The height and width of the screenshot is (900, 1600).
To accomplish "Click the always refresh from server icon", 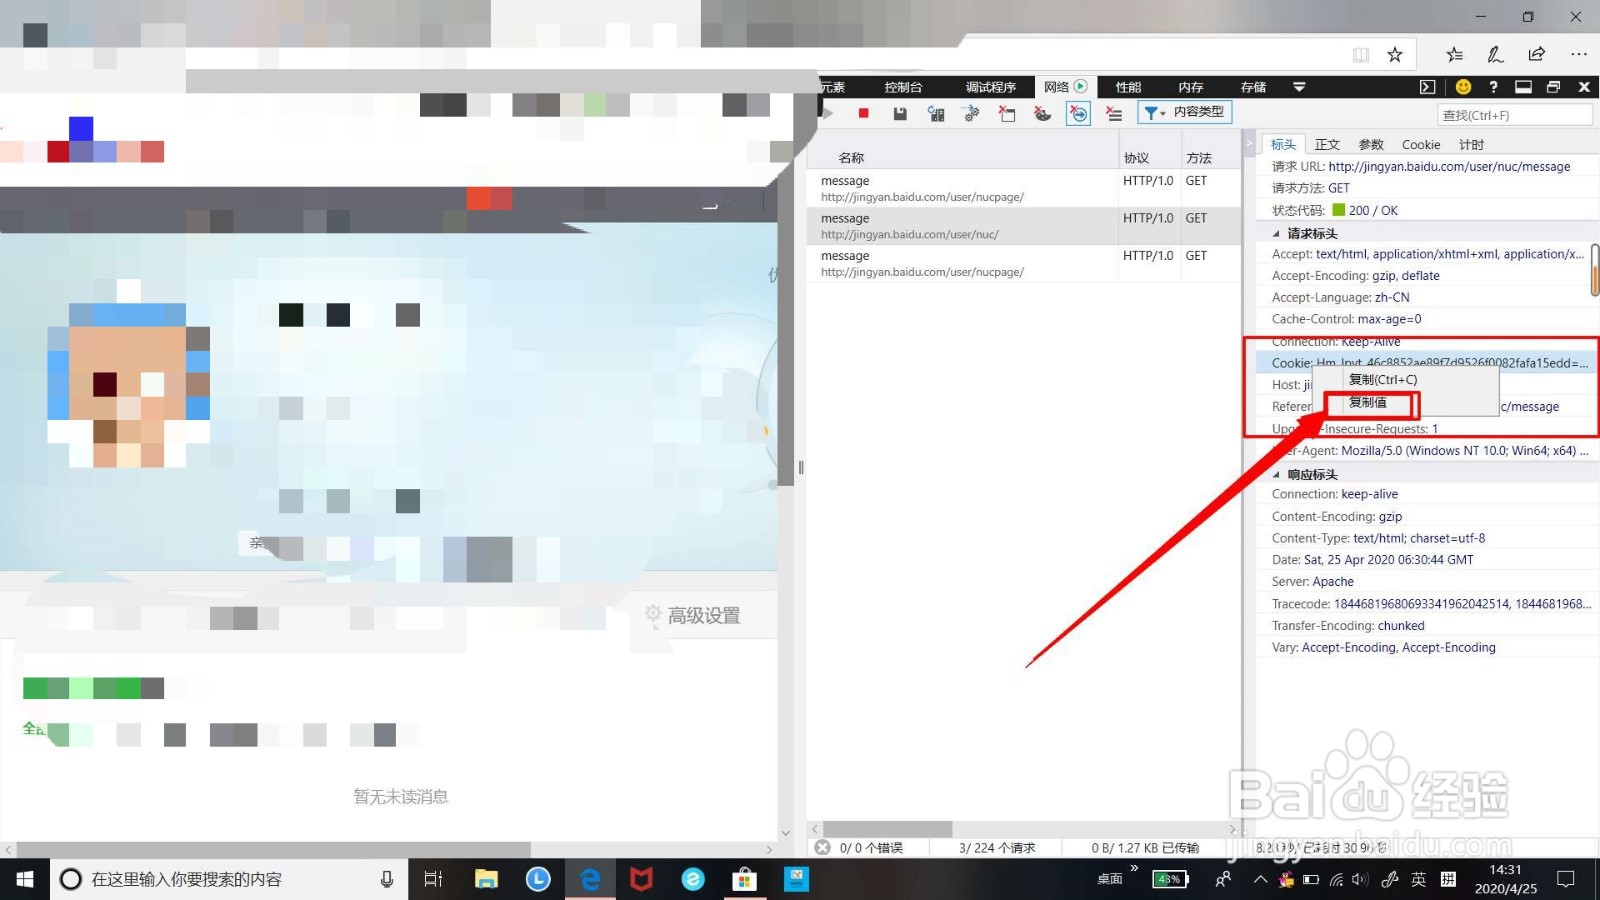I will point(936,114).
